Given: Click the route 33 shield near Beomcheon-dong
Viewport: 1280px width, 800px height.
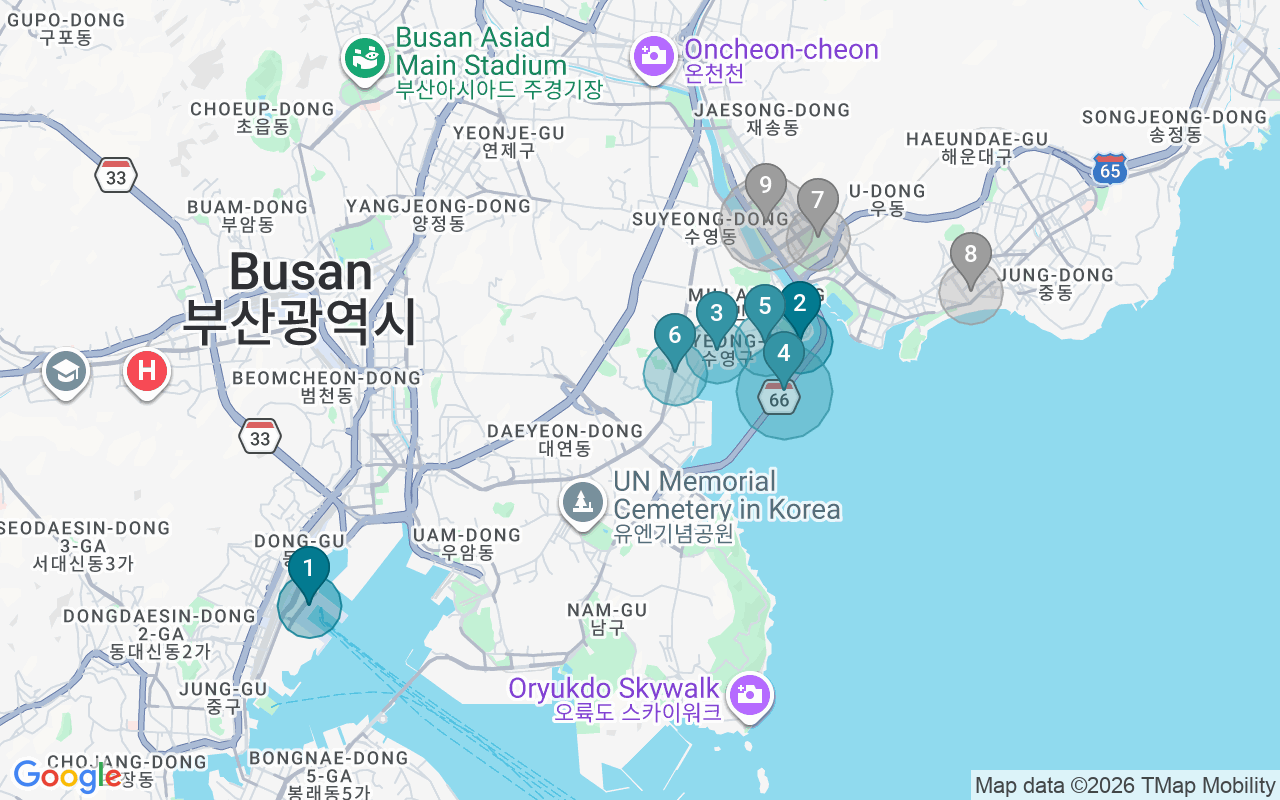Looking at the screenshot, I should 261,437.
